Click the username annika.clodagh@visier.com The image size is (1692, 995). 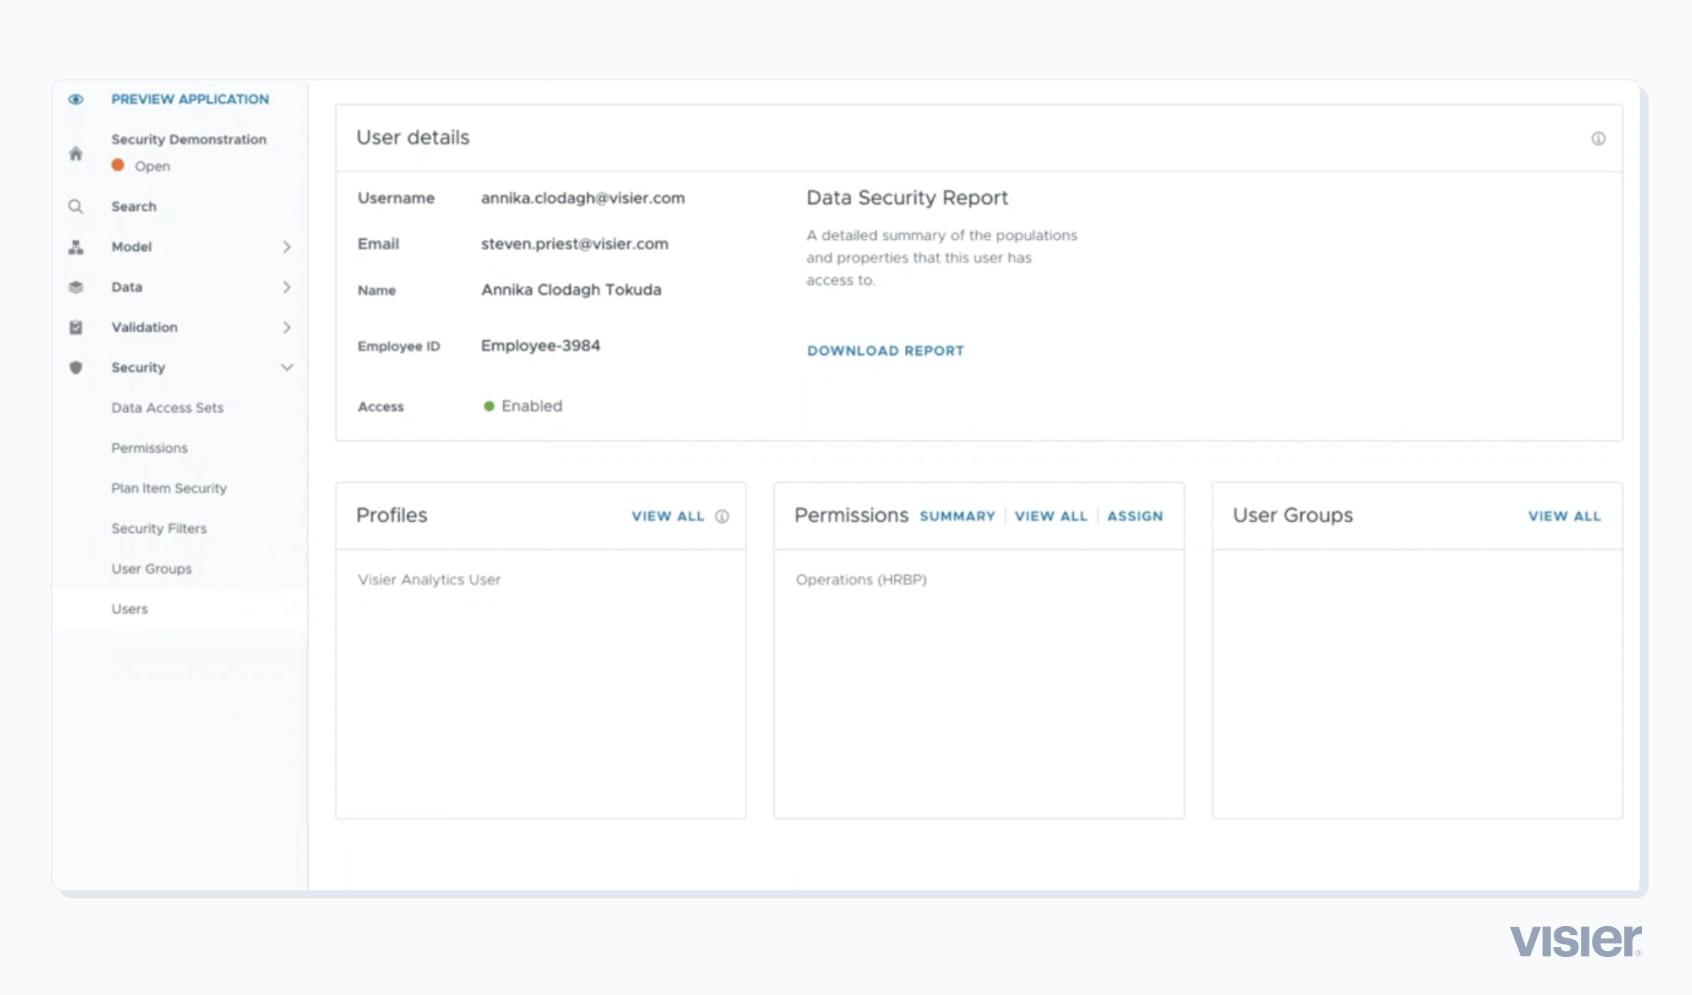tap(583, 198)
